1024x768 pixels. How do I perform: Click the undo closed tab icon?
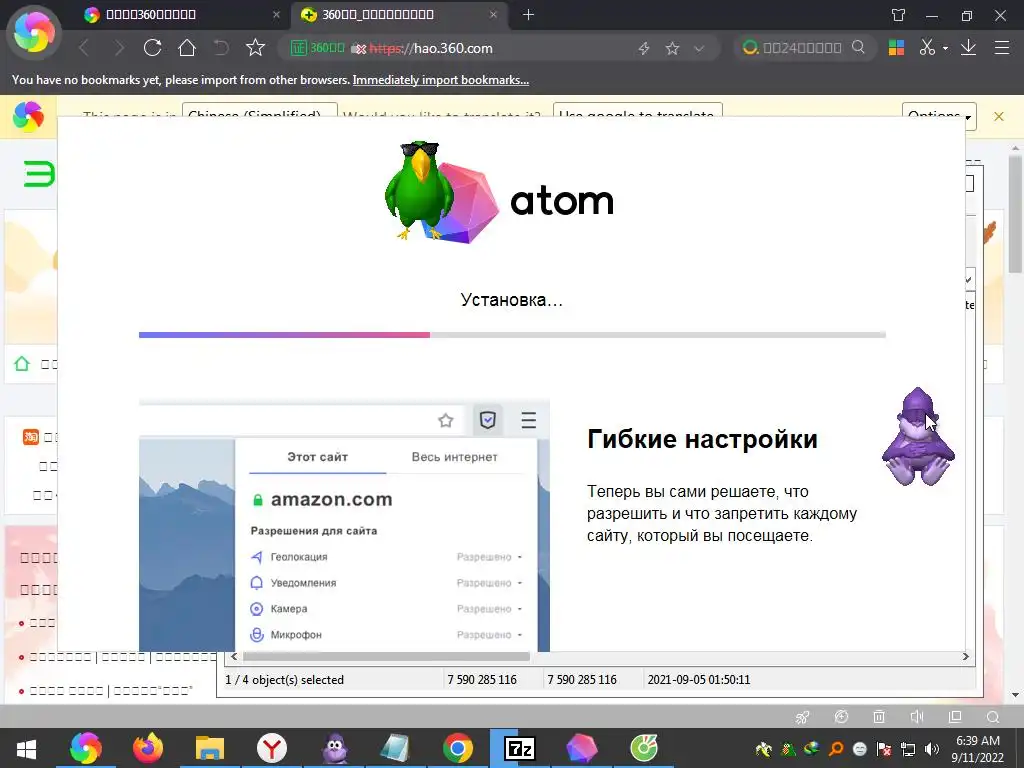click(x=221, y=48)
